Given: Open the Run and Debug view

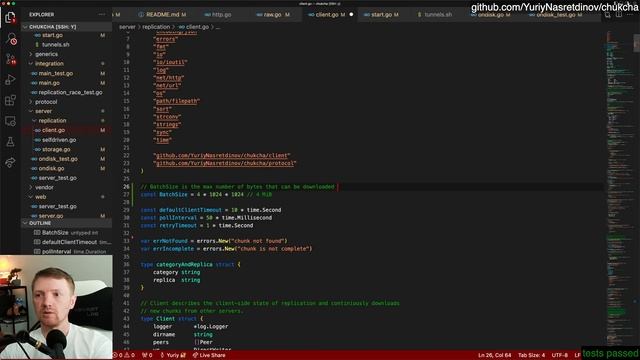Looking at the screenshot, I should tap(10, 80).
